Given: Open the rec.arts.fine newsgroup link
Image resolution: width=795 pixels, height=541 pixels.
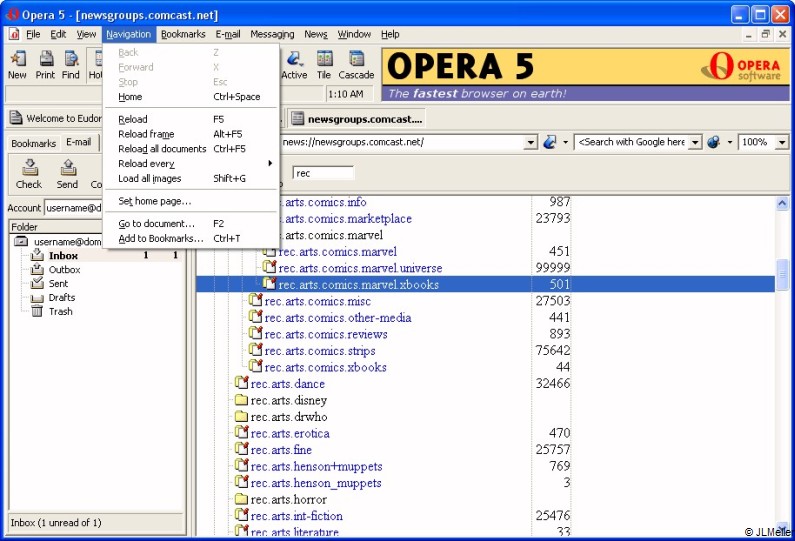Looking at the screenshot, I should (x=281, y=449).
